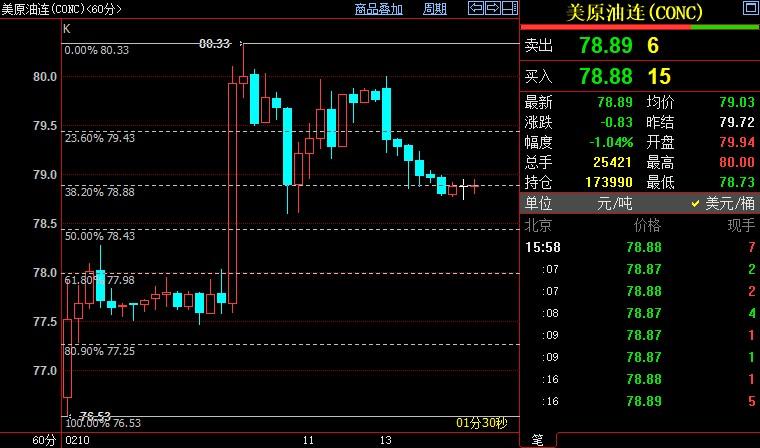
Task: Click the left arrow navigation icon
Action: pyautogui.click(x=477, y=9)
